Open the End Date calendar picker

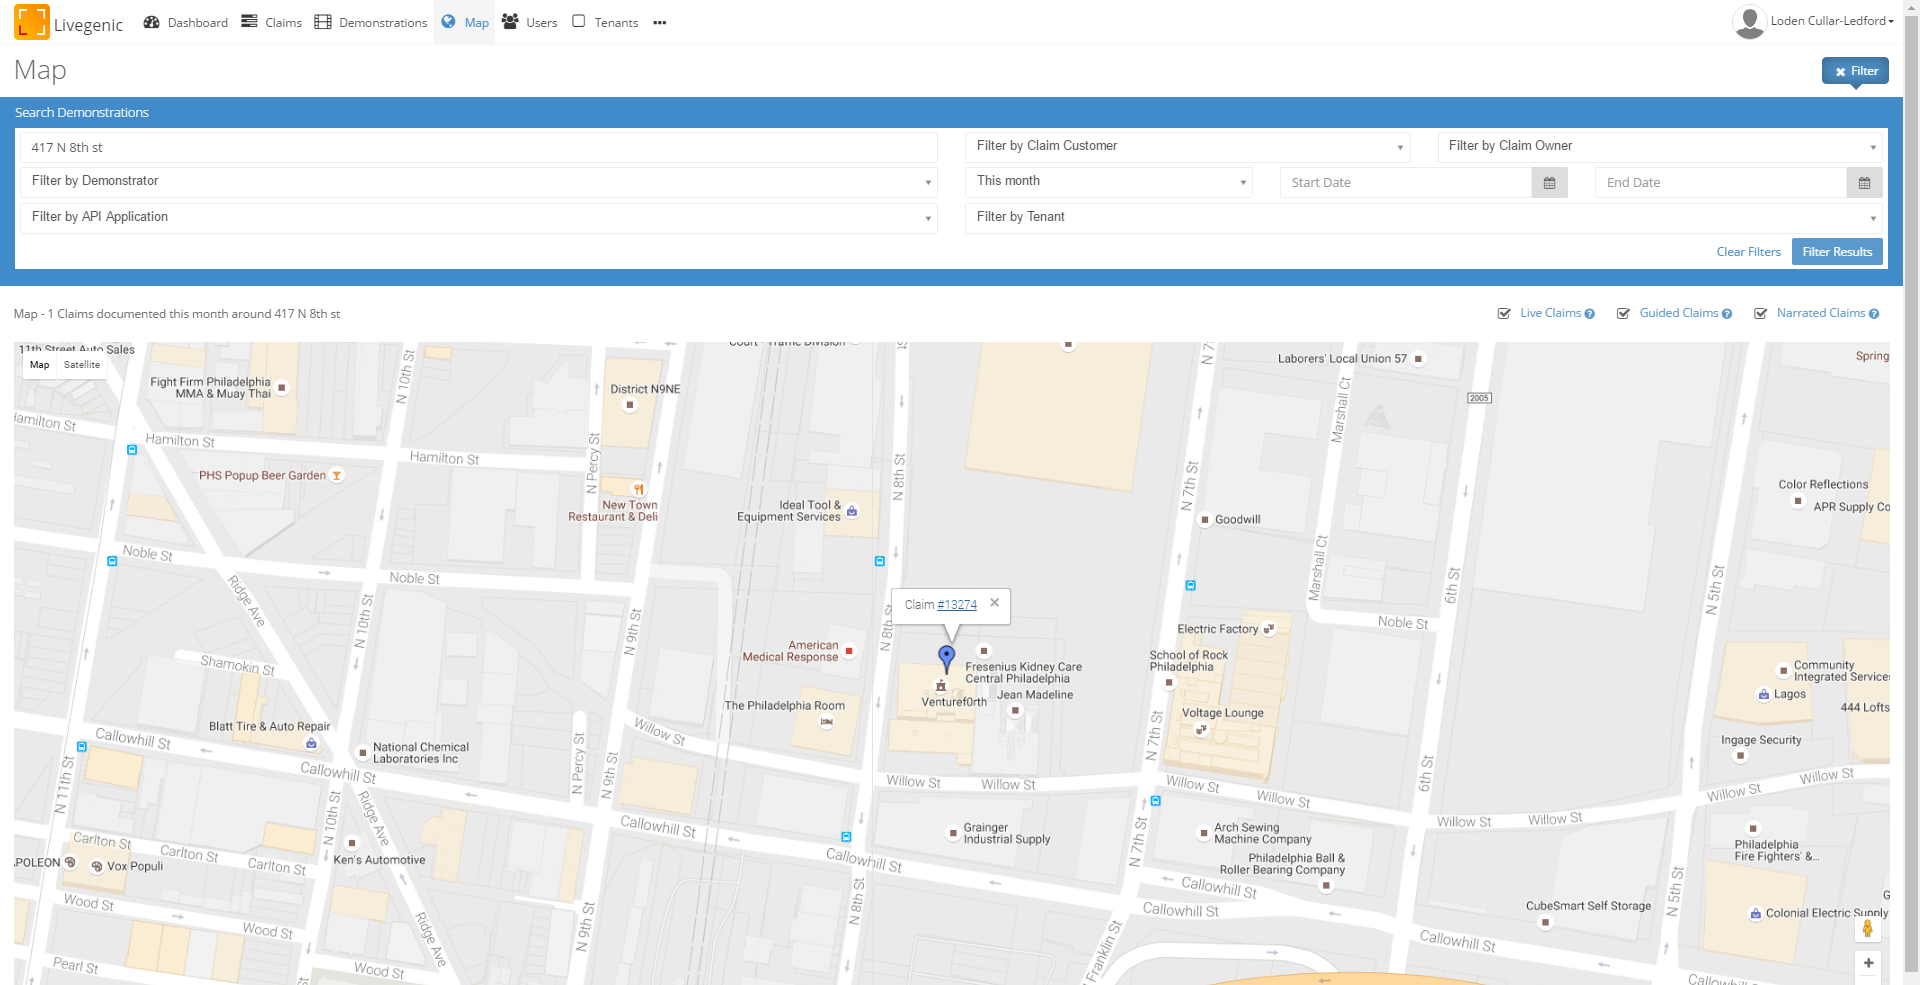[x=1865, y=182]
